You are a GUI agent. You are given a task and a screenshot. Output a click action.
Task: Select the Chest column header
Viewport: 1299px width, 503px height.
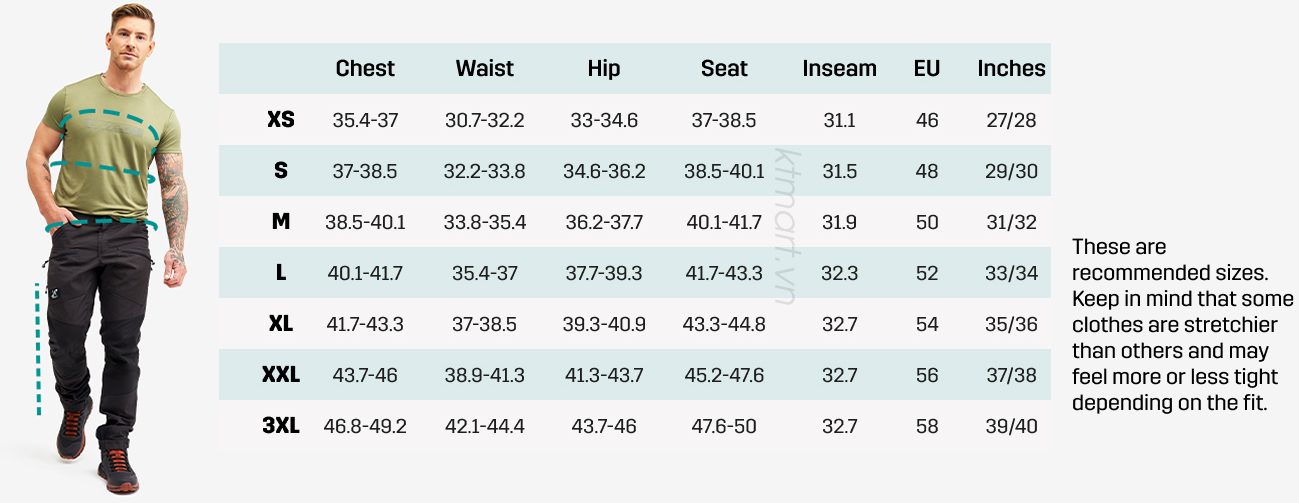tap(365, 69)
